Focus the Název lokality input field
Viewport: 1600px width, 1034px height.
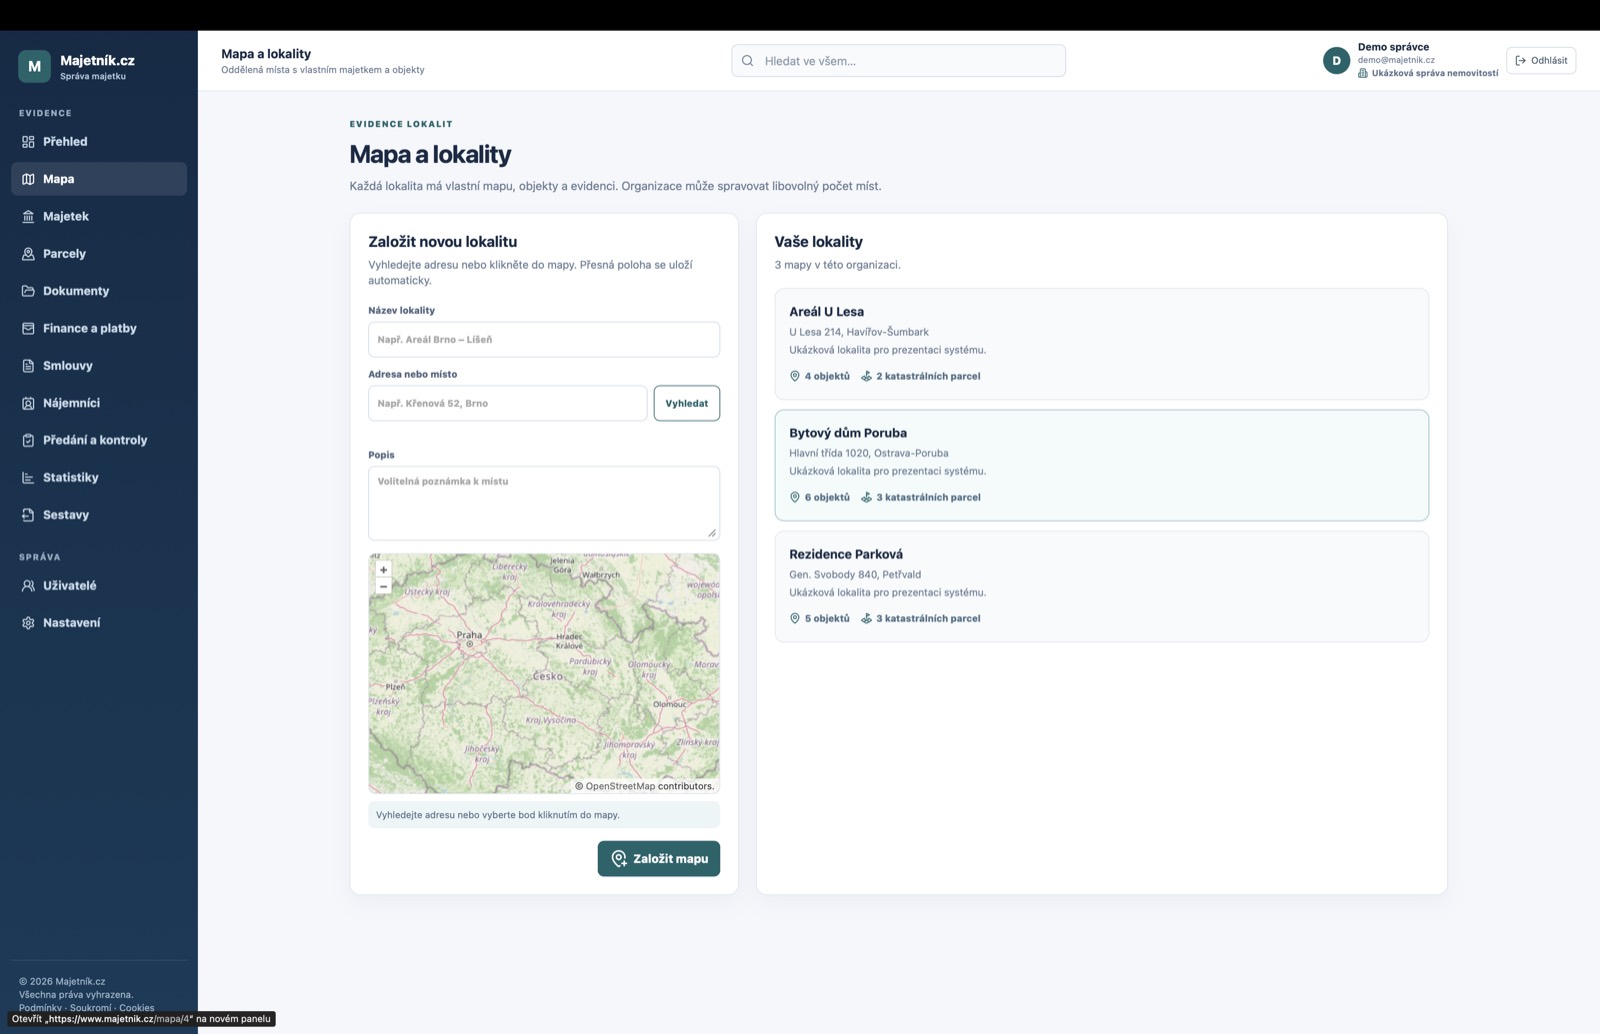pyautogui.click(x=544, y=340)
